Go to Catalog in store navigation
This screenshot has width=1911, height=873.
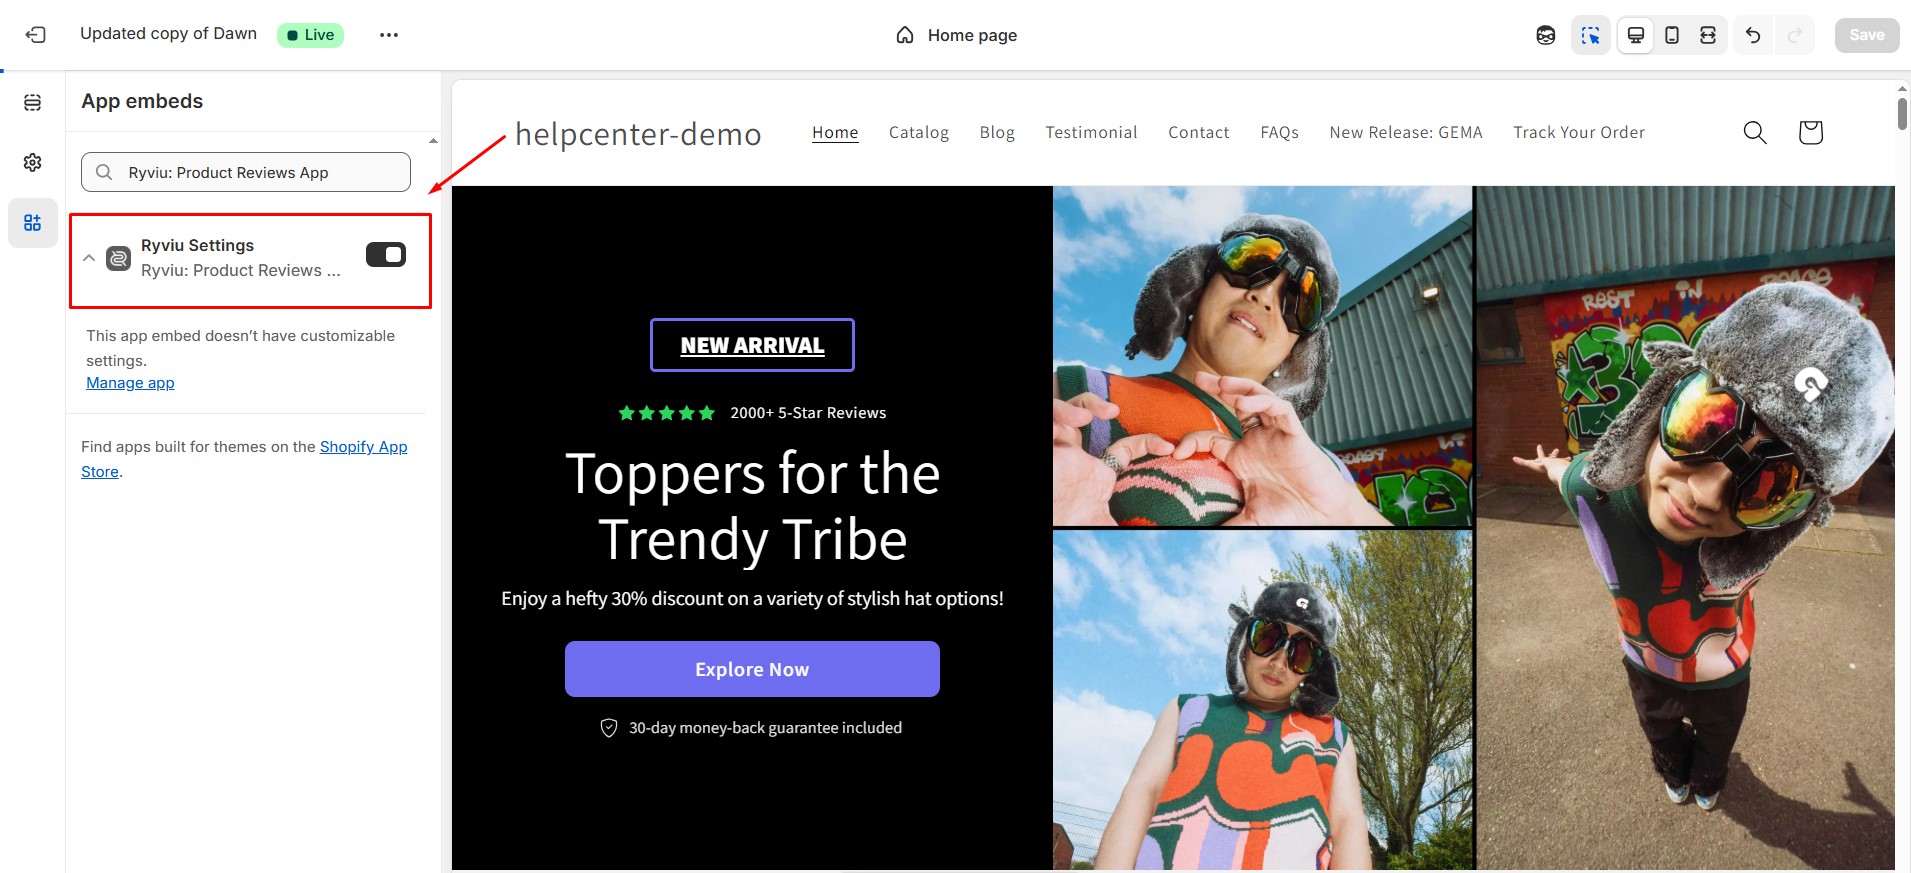(x=919, y=132)
